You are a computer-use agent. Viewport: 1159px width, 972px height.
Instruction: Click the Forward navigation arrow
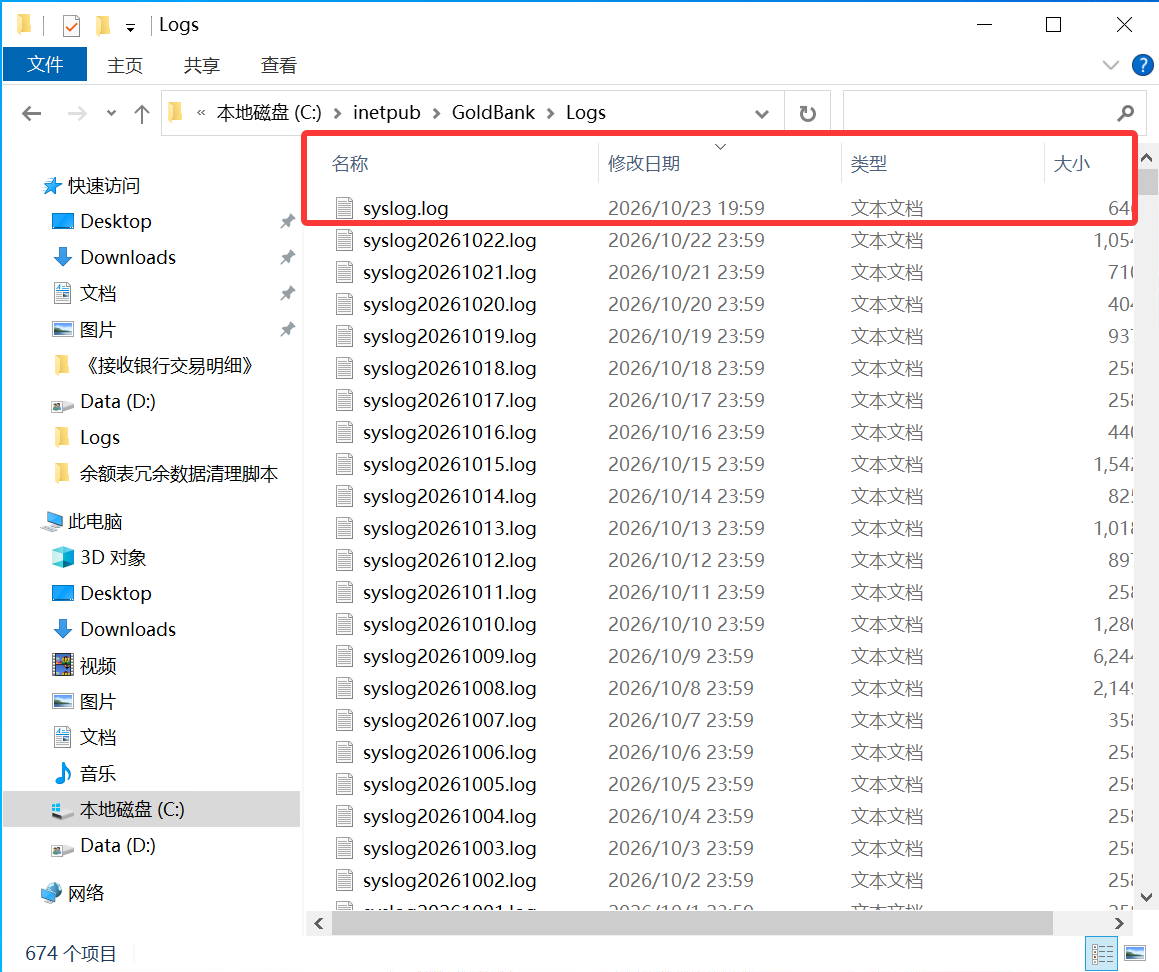click(x=77, y=113)
